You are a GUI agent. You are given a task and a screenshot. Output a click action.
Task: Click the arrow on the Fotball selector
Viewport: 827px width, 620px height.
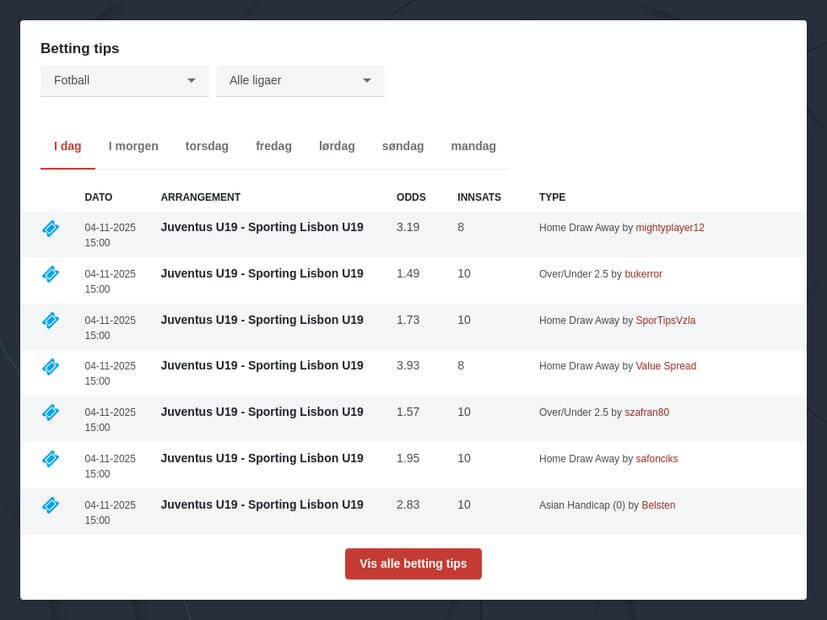191,80
